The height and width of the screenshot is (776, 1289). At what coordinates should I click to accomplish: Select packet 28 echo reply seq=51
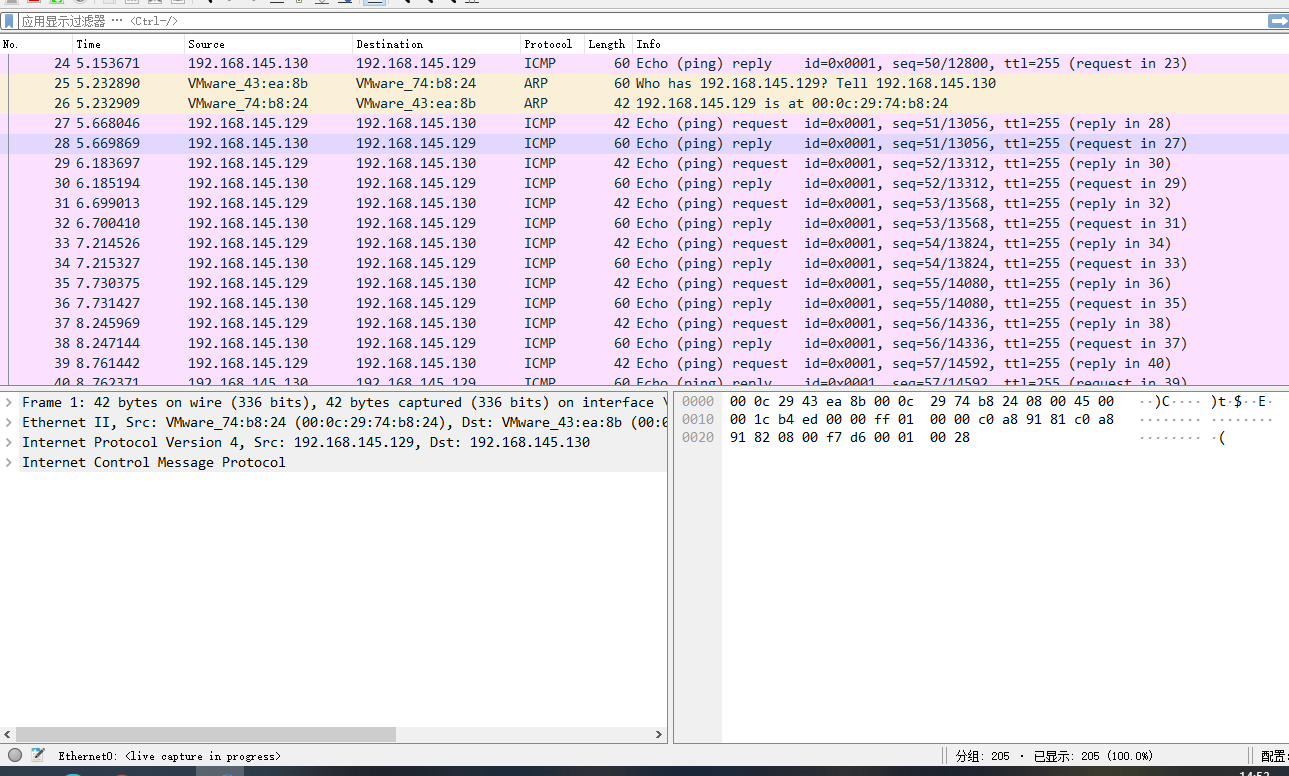[644, 143]
